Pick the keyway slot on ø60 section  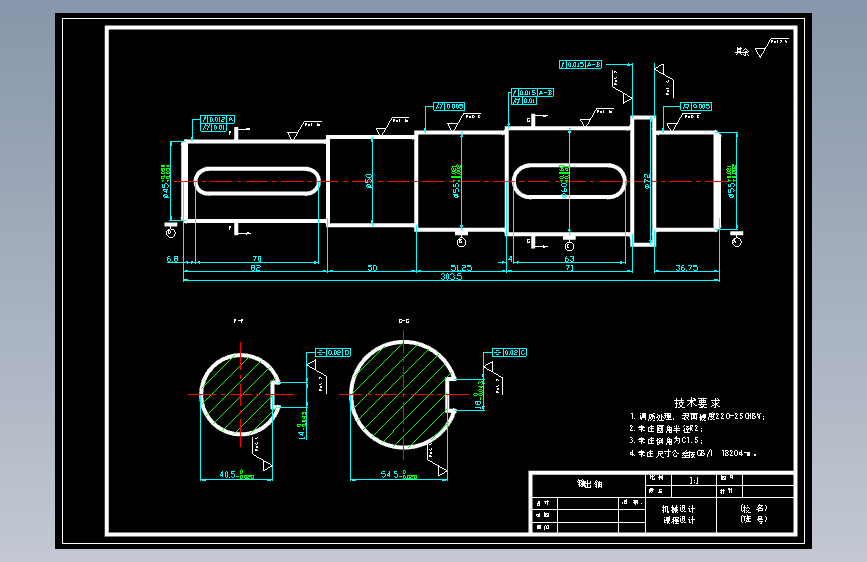coord(569,181)
